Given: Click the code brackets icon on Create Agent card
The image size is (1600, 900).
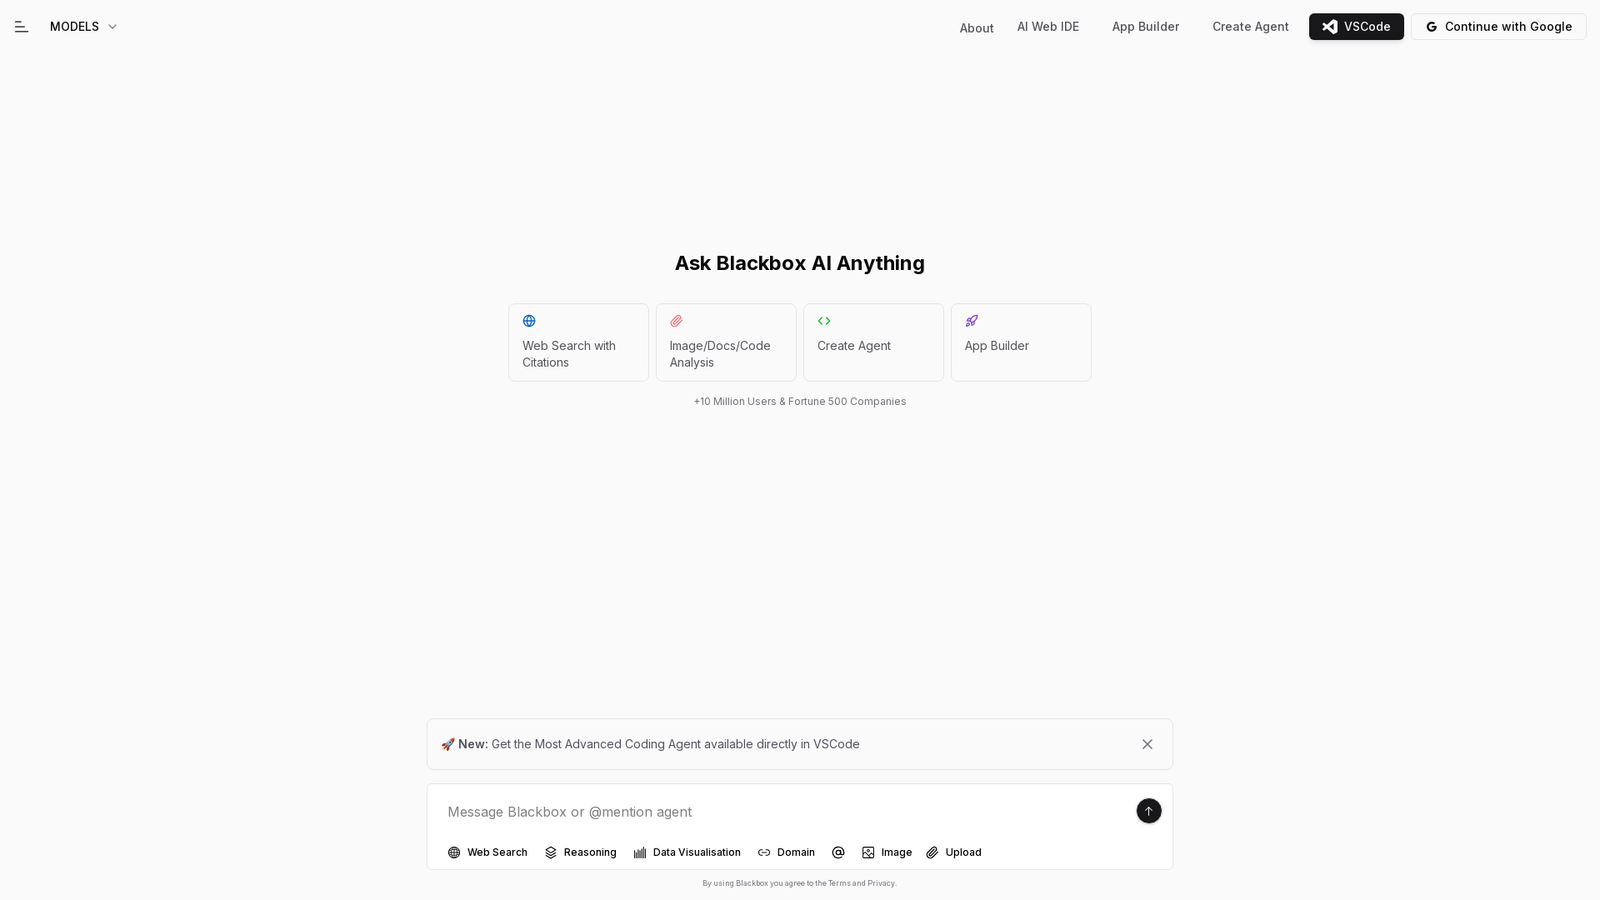Looking at the screenshot, I should [x=824, y=321].
